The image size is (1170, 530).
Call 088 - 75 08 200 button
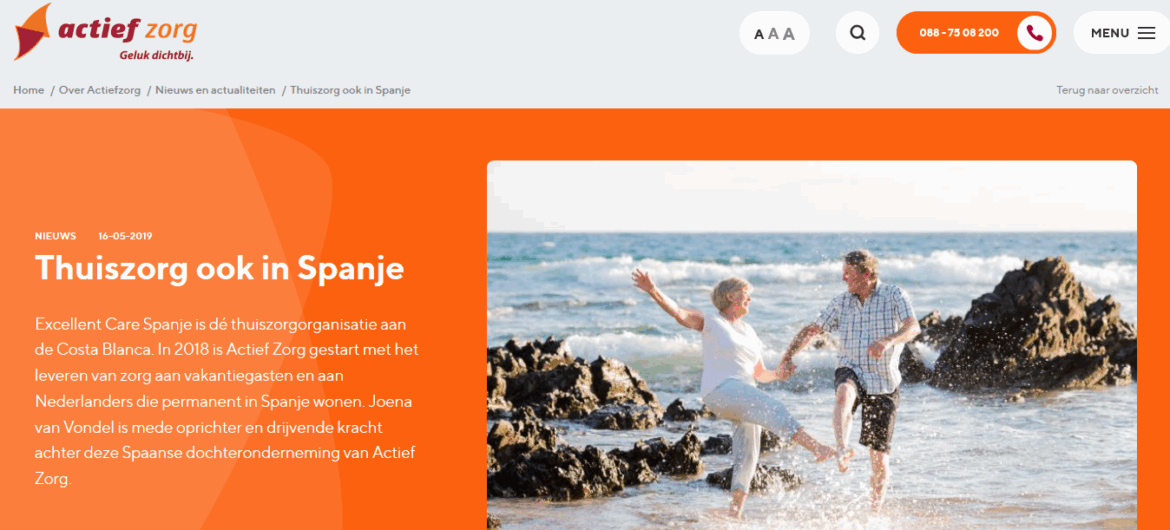coord(976,33)
